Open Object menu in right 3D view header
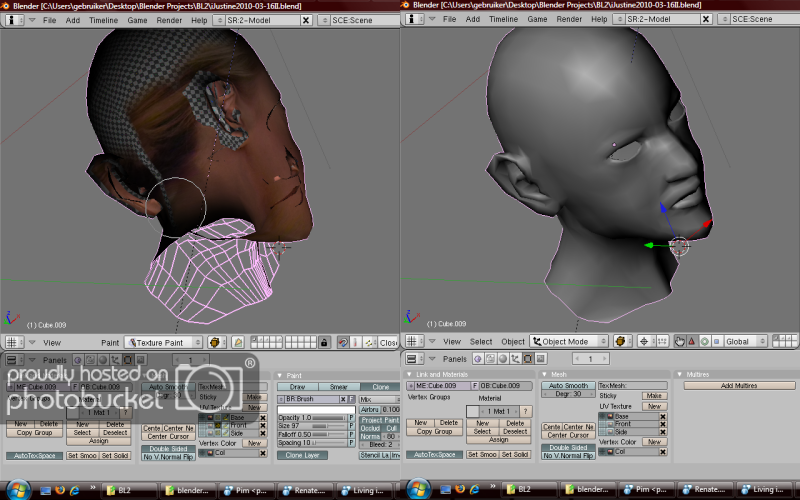Screen dimensions: 800x500 tap(513, 341)
